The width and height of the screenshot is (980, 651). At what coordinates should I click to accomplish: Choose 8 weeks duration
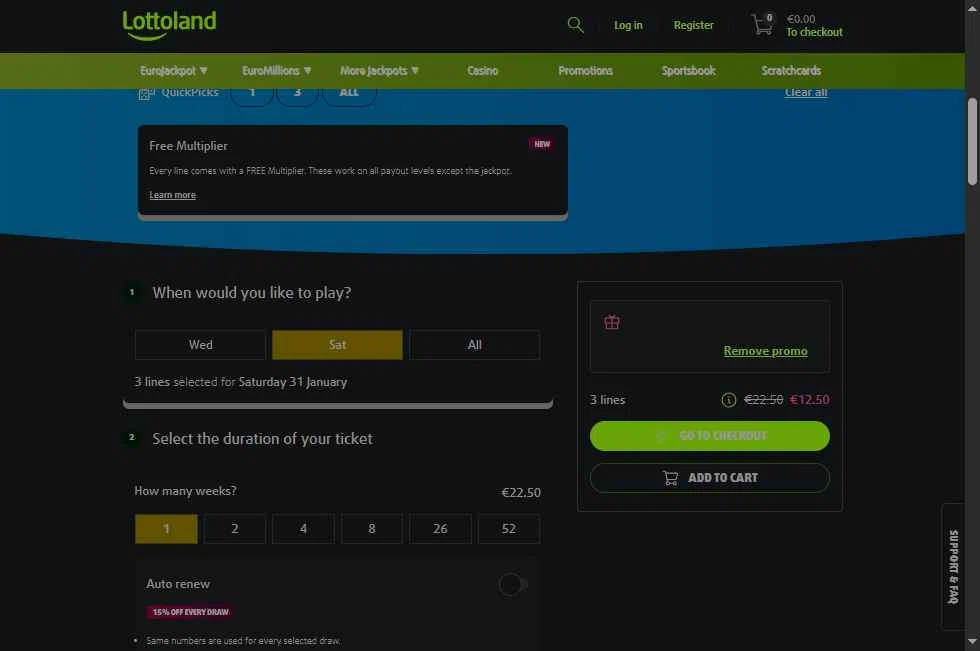[x=372, y=529]
